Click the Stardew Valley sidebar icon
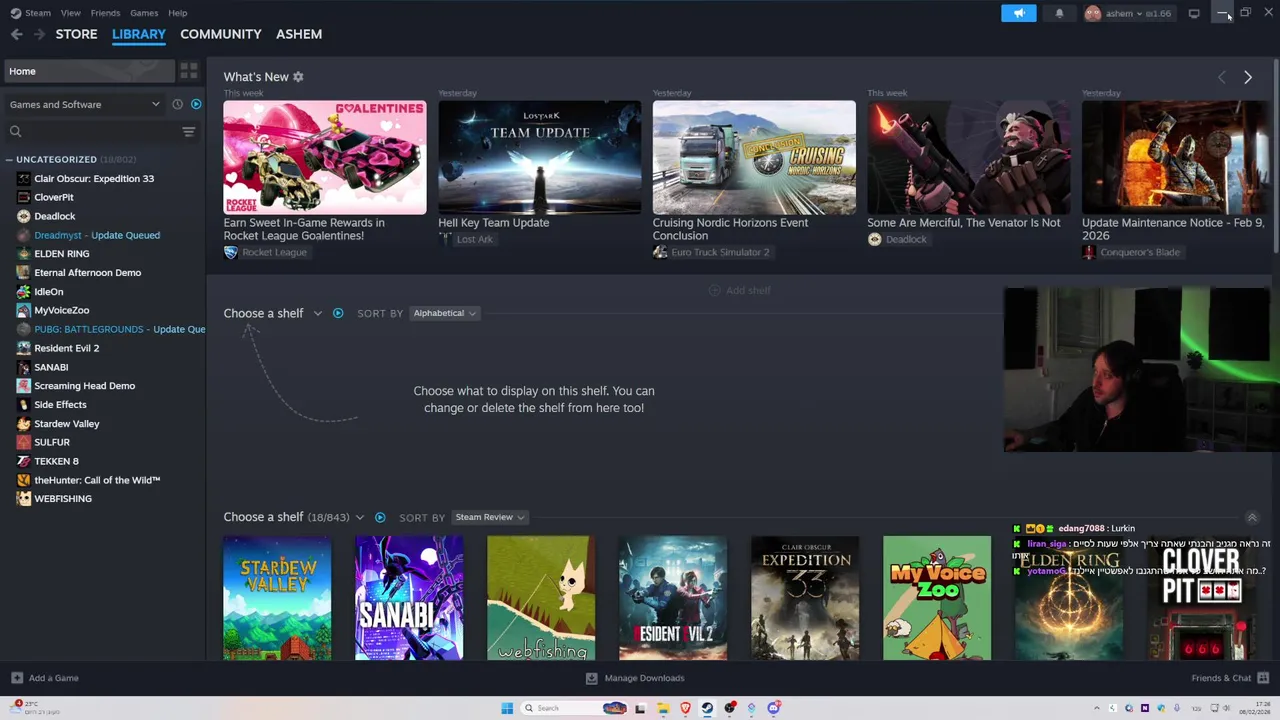1280x720 pixels. pyautogui.click(x=24, y=424)
